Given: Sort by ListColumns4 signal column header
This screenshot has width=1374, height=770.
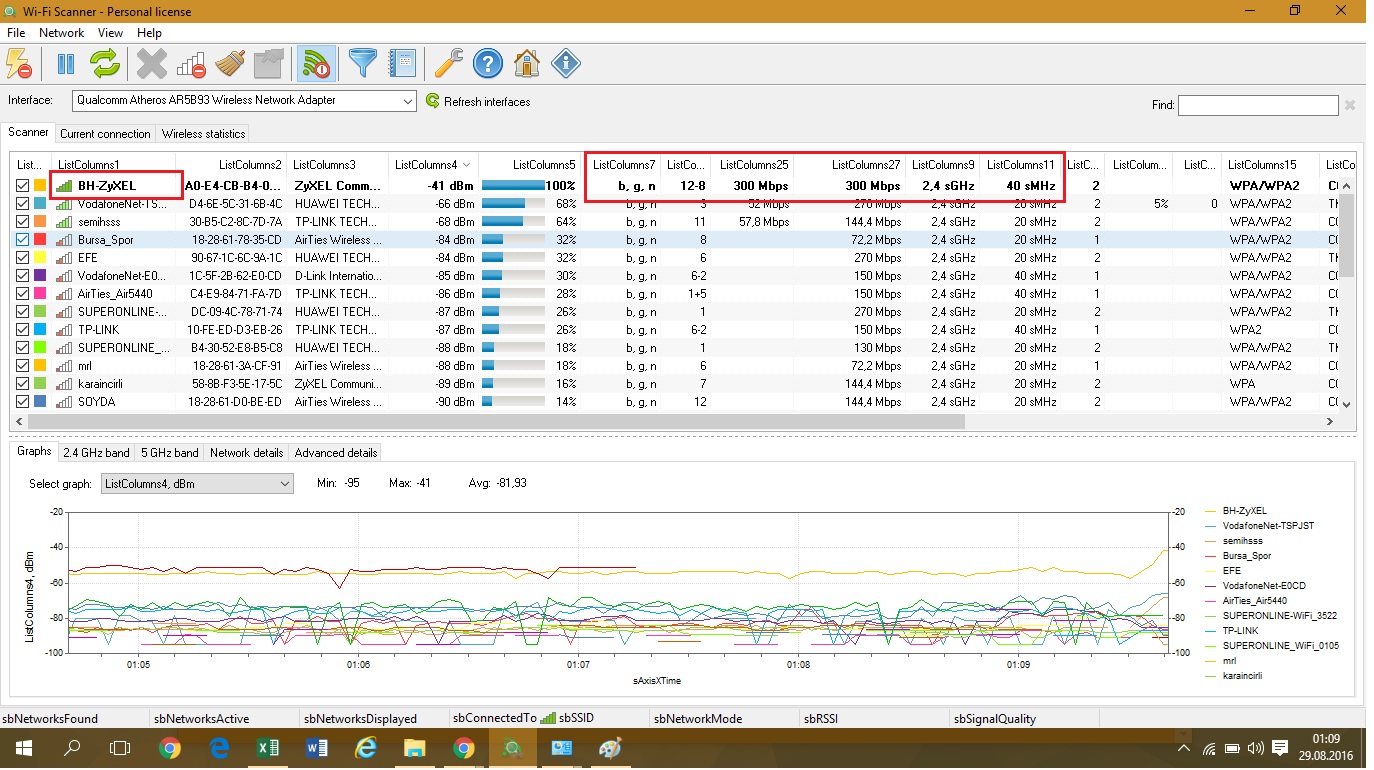Looking at the screenshot, I should coord(433,164).
